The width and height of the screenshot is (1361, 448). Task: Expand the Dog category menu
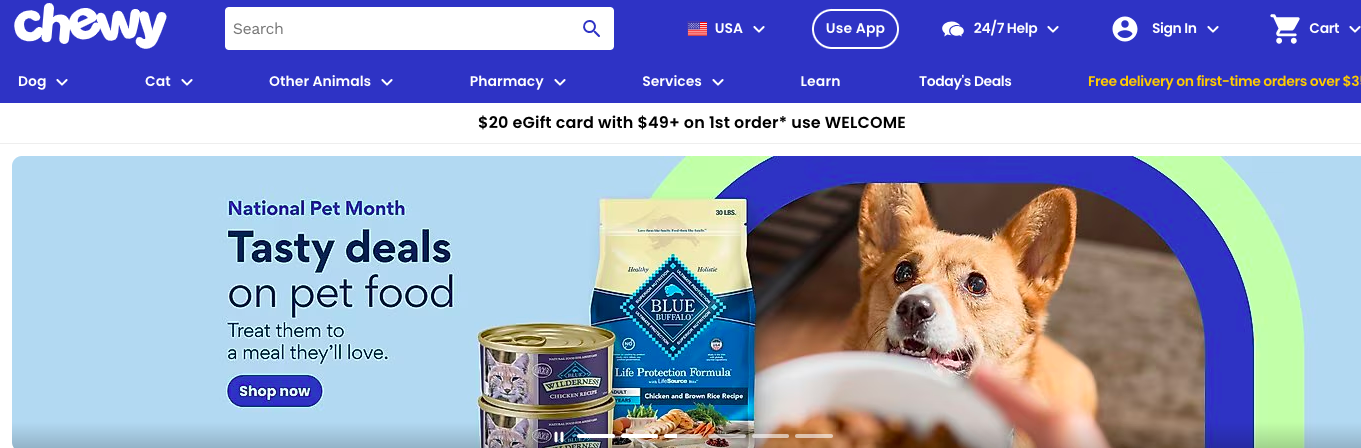[43, 81]
